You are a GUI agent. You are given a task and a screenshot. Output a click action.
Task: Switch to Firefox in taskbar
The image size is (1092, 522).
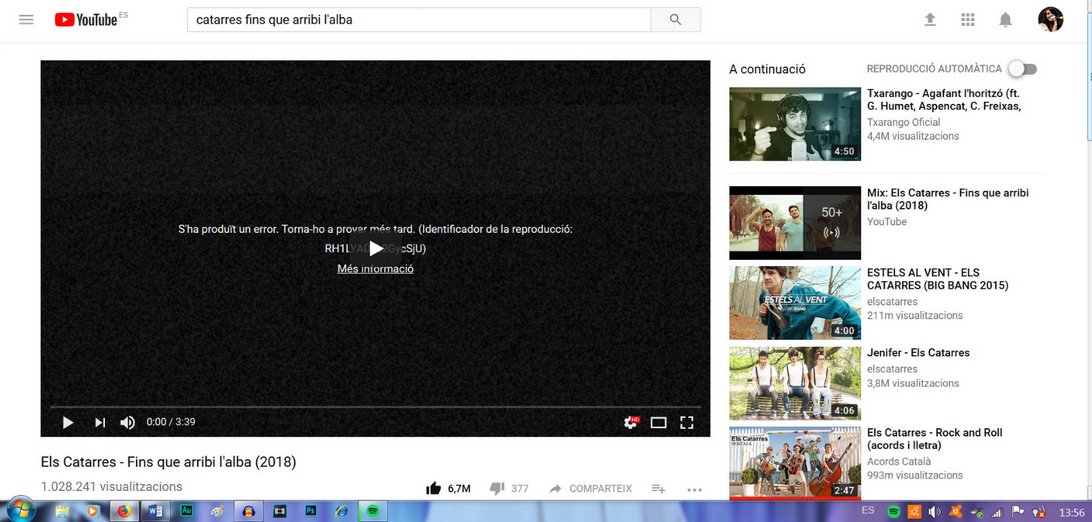124,511
